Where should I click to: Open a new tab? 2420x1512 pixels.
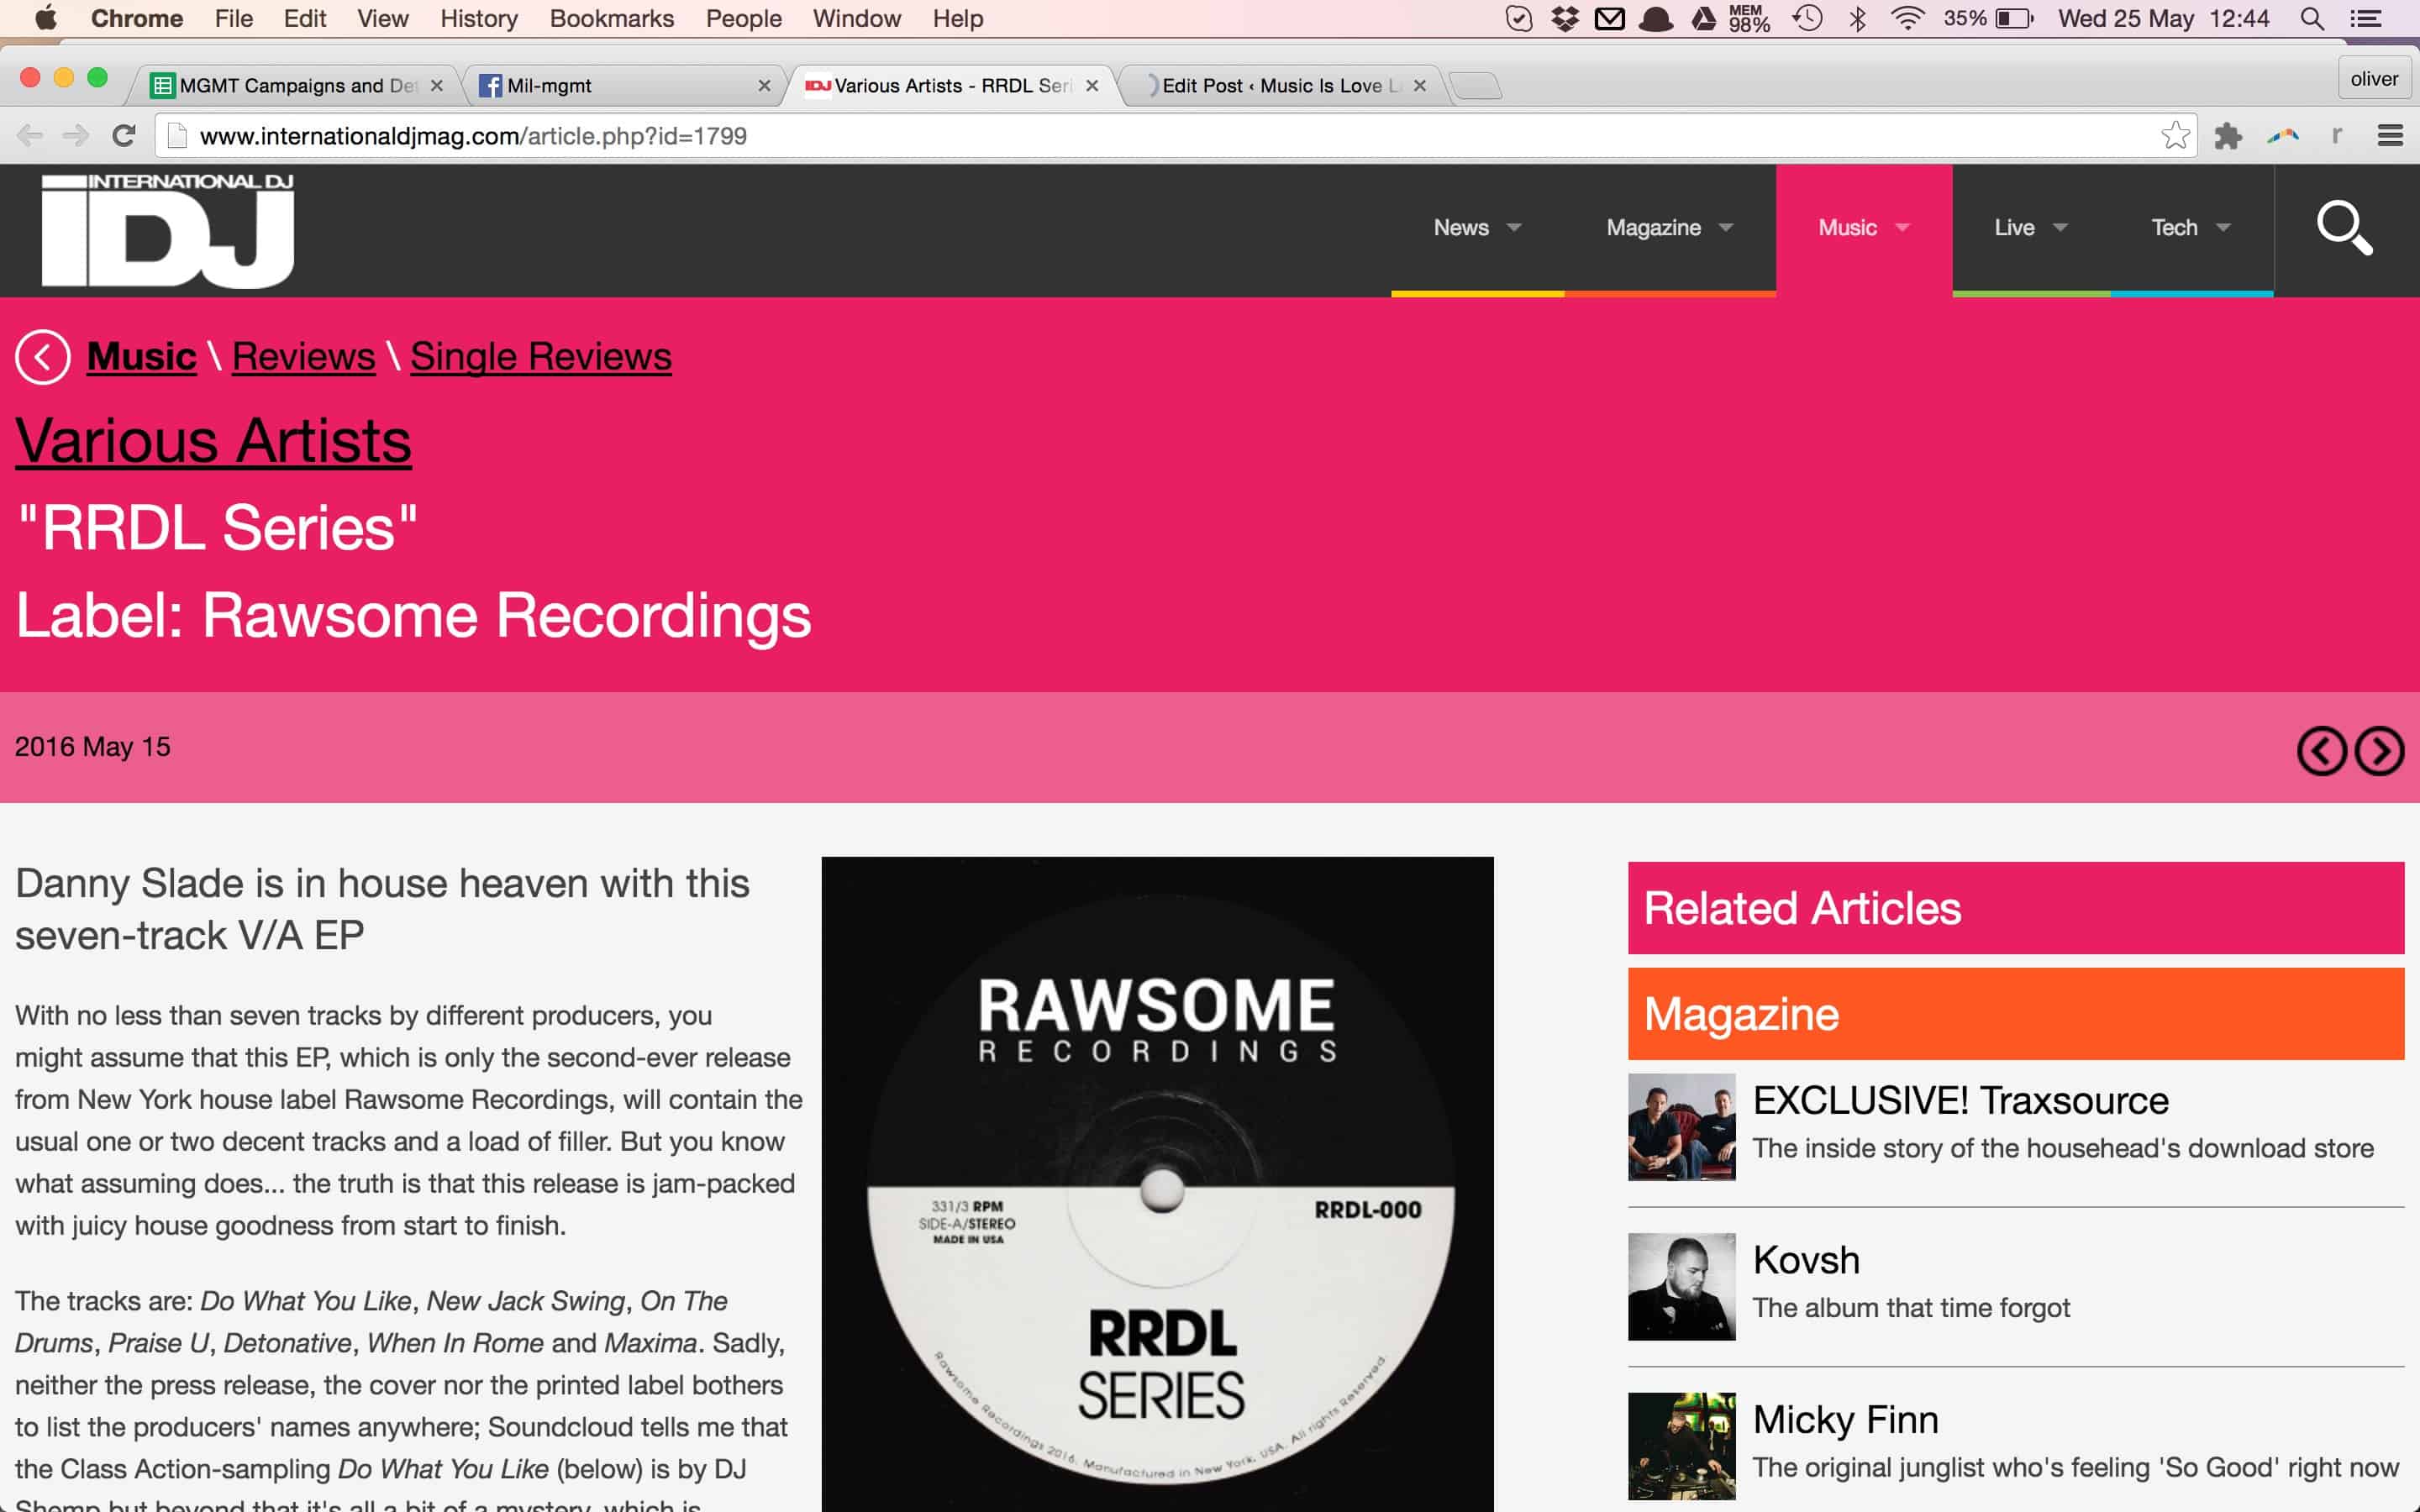[1475, 86]
